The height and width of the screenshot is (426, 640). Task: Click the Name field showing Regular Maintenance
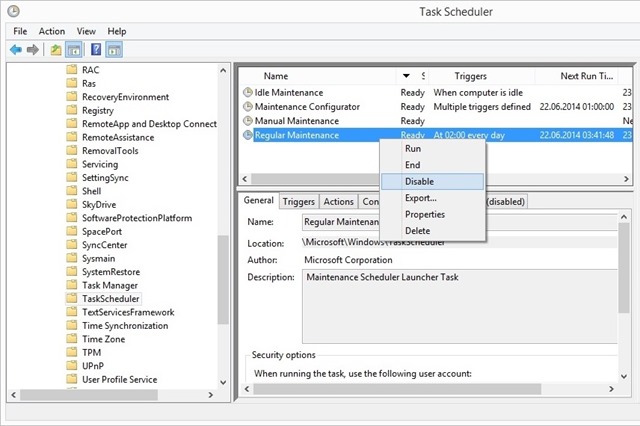[460, 222]
